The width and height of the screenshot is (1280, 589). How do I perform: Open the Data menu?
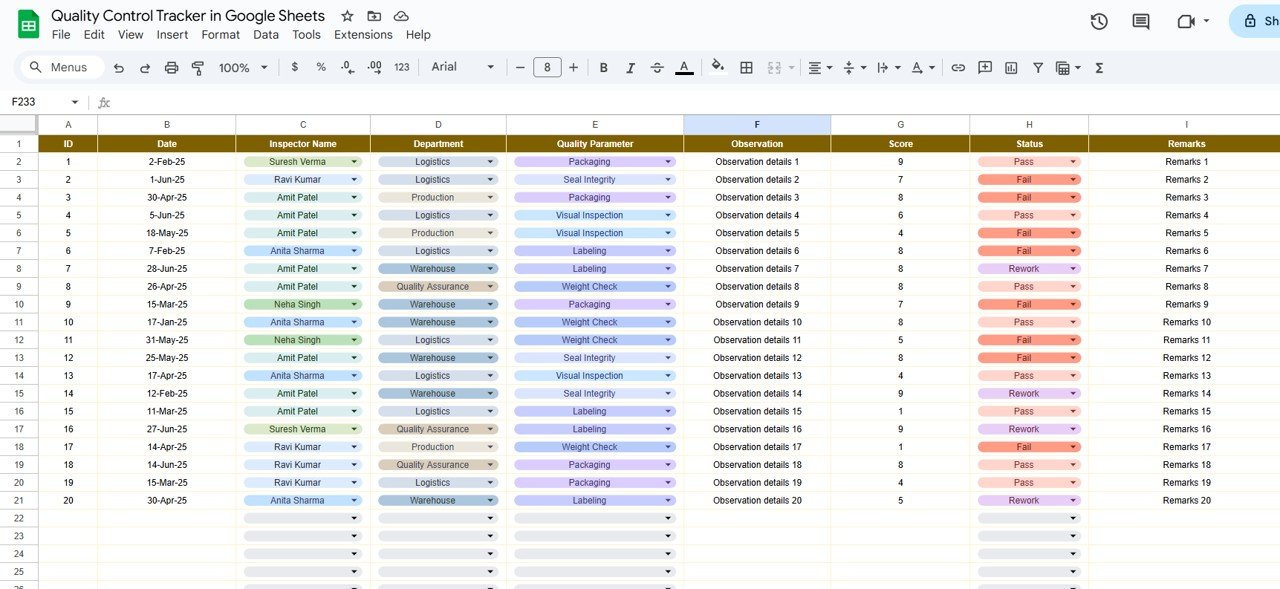[x=266, y=35]
